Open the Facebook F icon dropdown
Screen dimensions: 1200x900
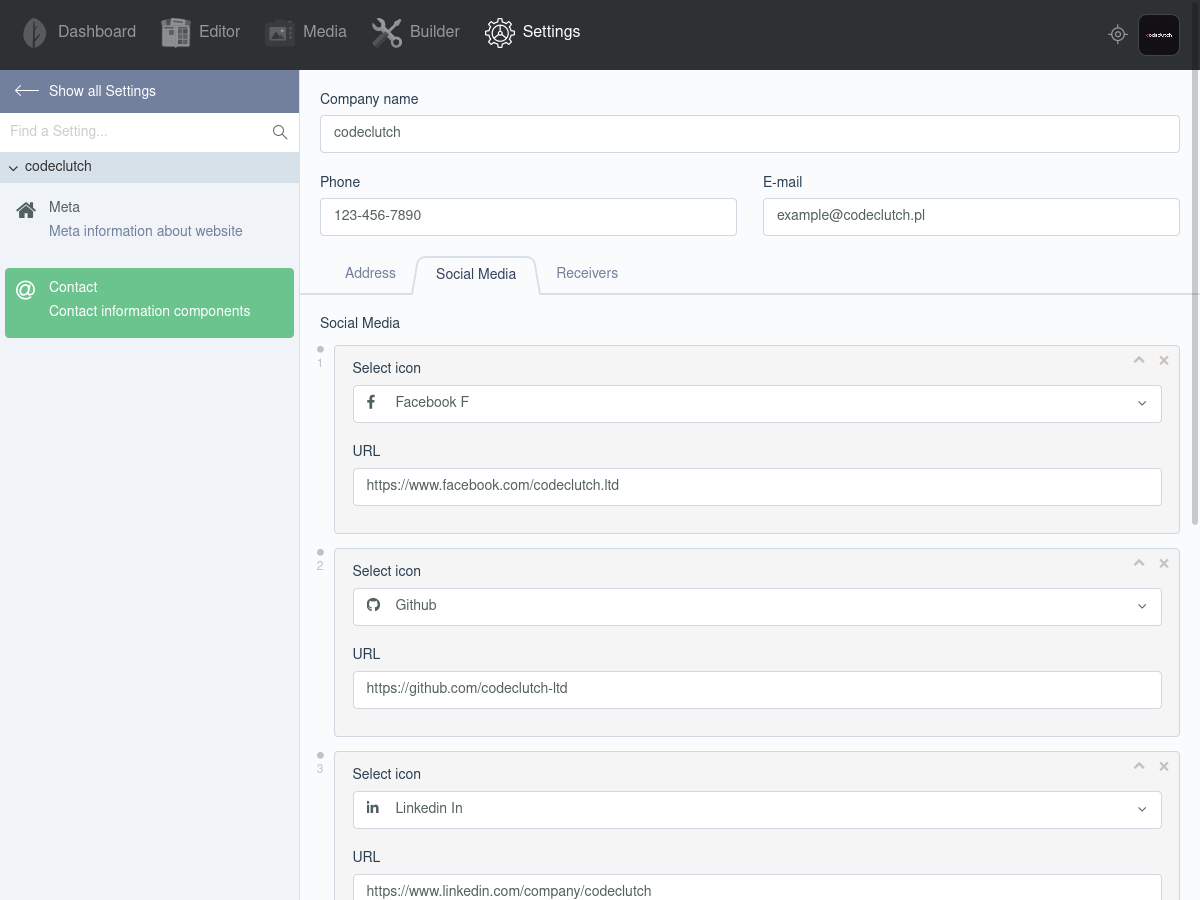point(757,403)
